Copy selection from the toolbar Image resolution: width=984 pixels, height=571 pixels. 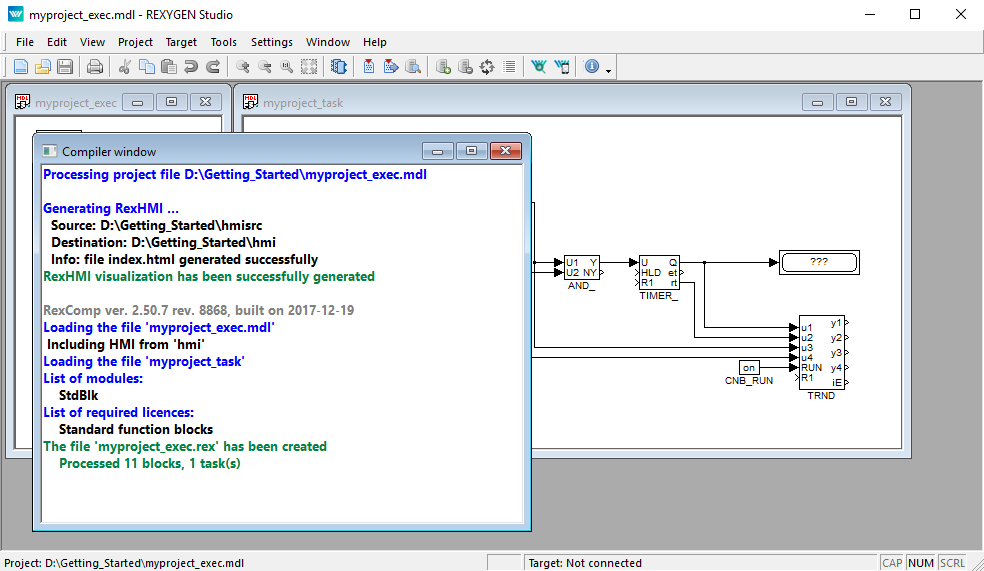click(147, 67)
